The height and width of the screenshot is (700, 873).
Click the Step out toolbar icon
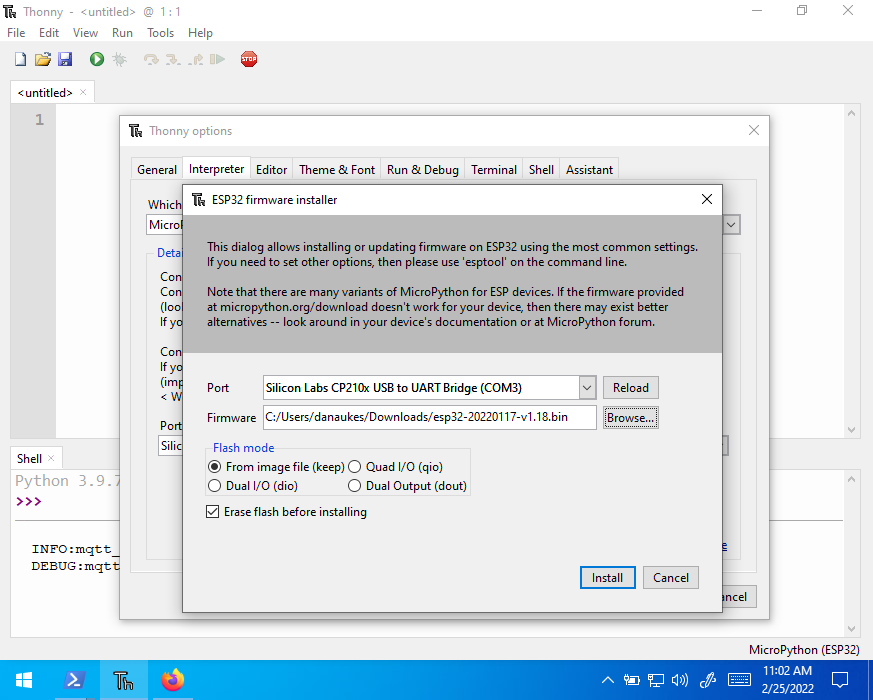coord(195,59)
